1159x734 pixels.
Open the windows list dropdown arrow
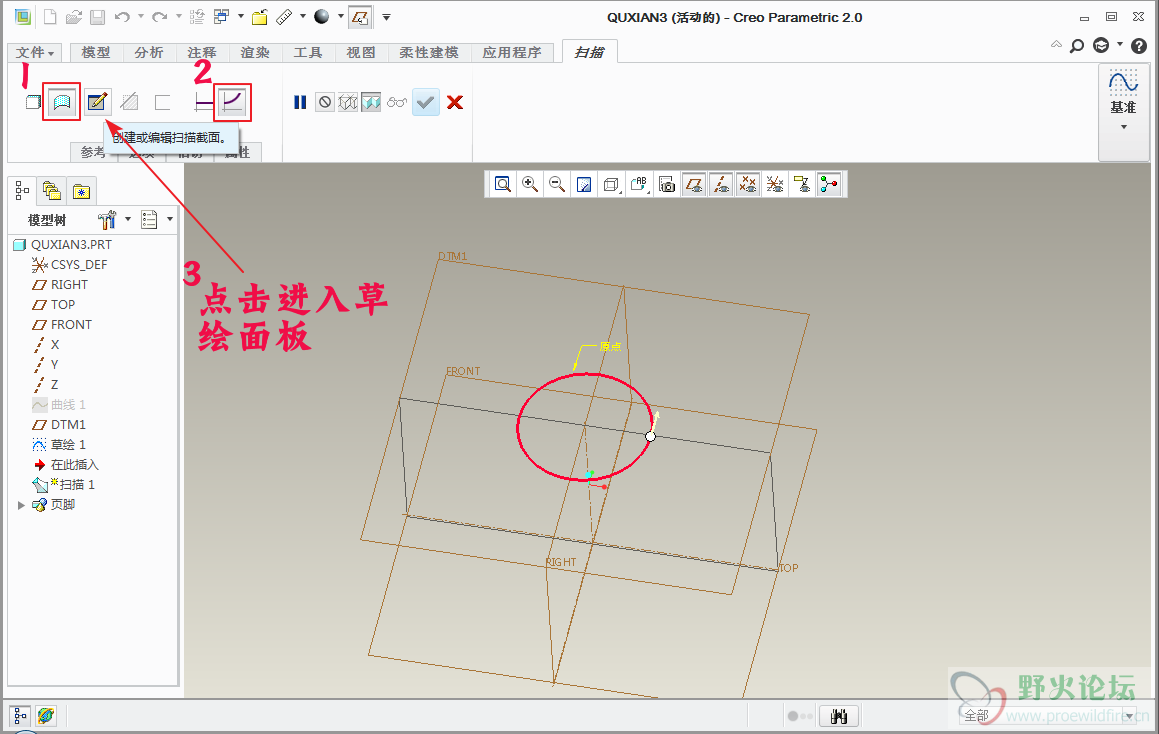tap(240, 16)
